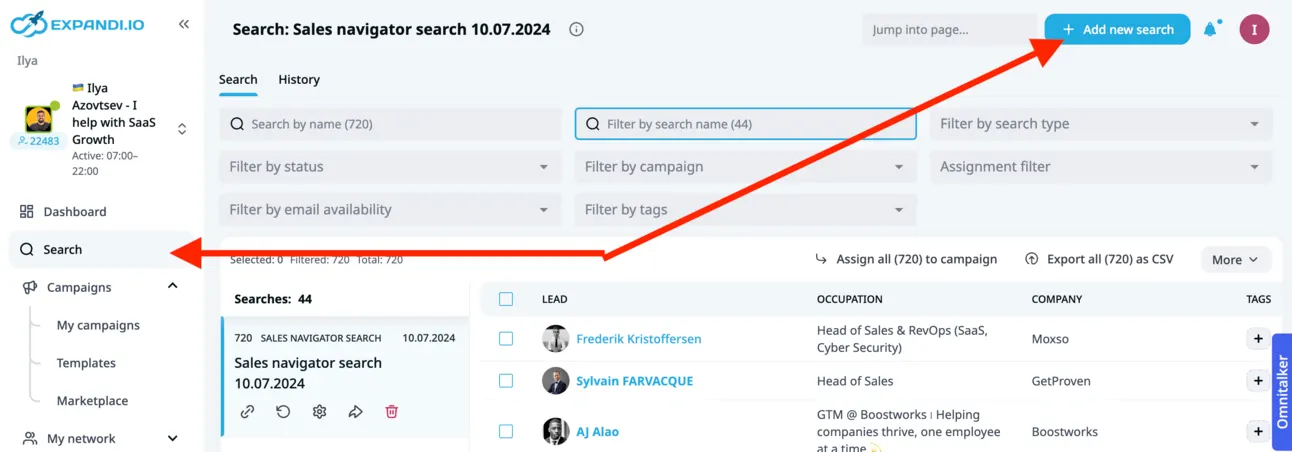This screenshot has height=452, width=1292.
Task: Expand the My network section chevron
Action: click(172, 438)
